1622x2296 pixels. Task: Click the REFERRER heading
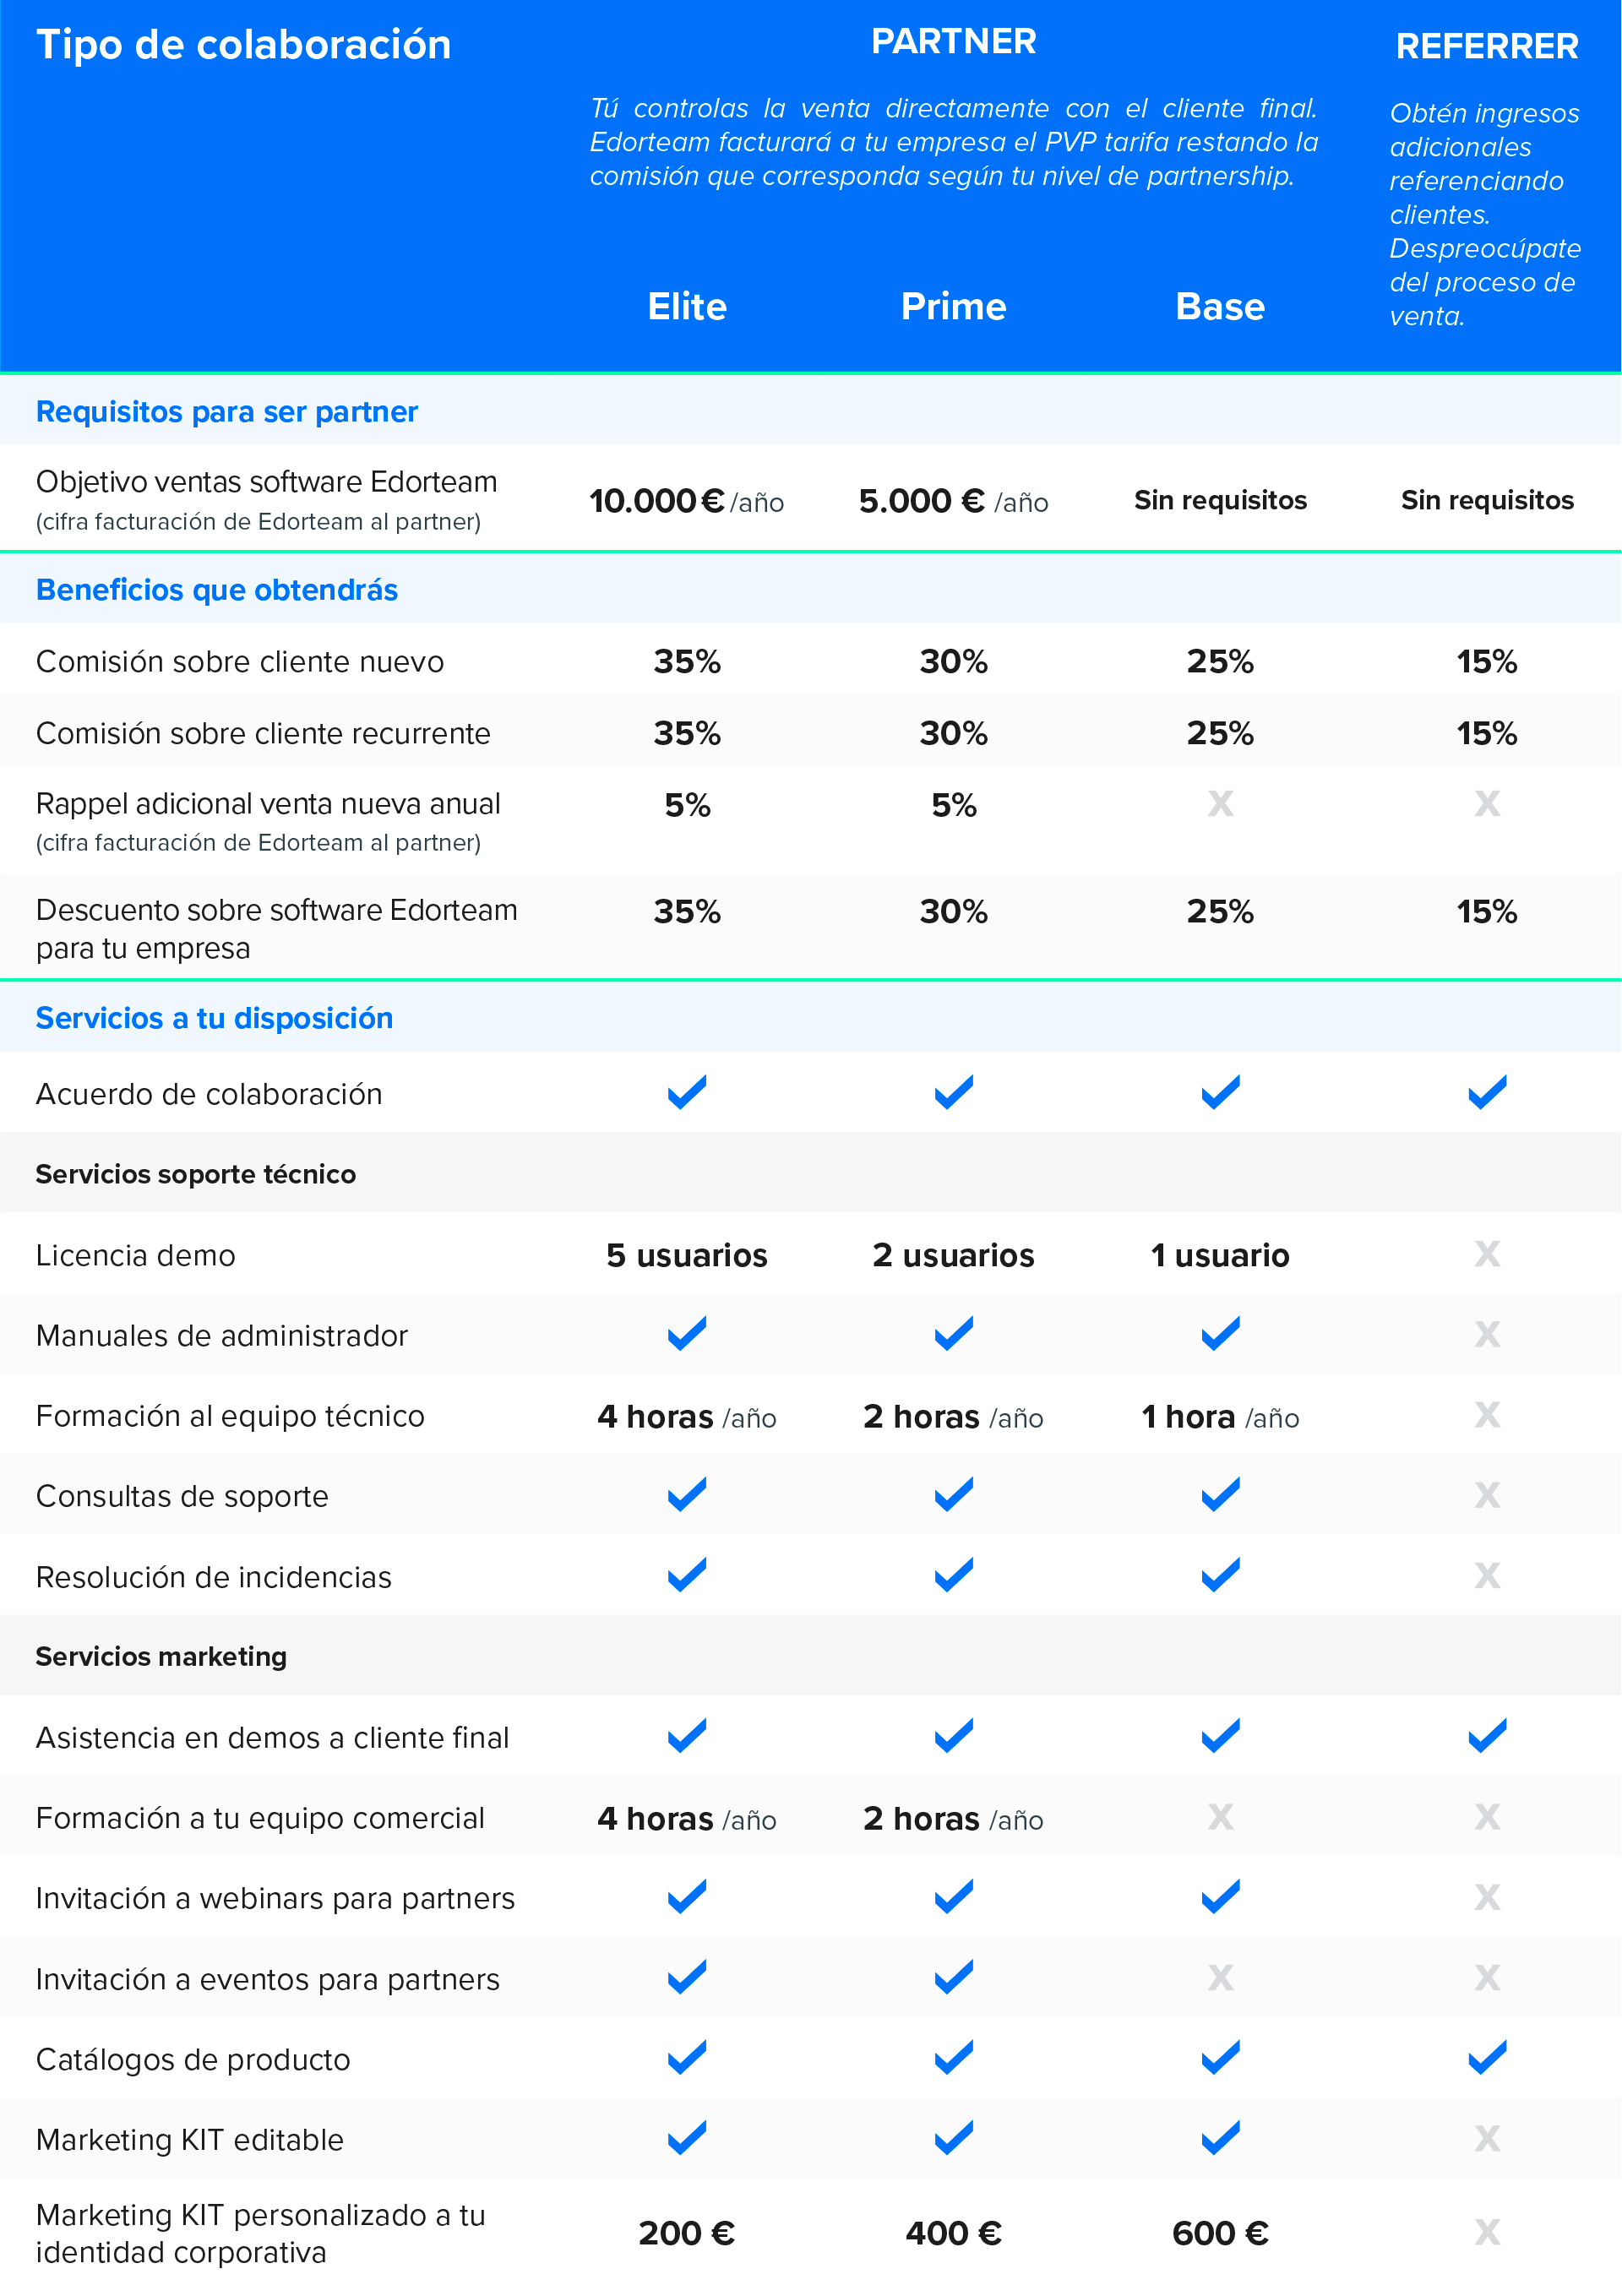[x=1487, y=46]
